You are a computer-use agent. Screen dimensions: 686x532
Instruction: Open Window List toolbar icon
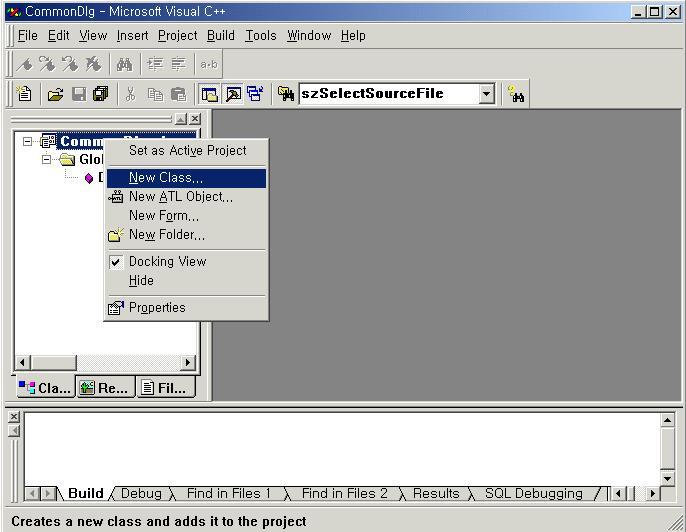256,94
